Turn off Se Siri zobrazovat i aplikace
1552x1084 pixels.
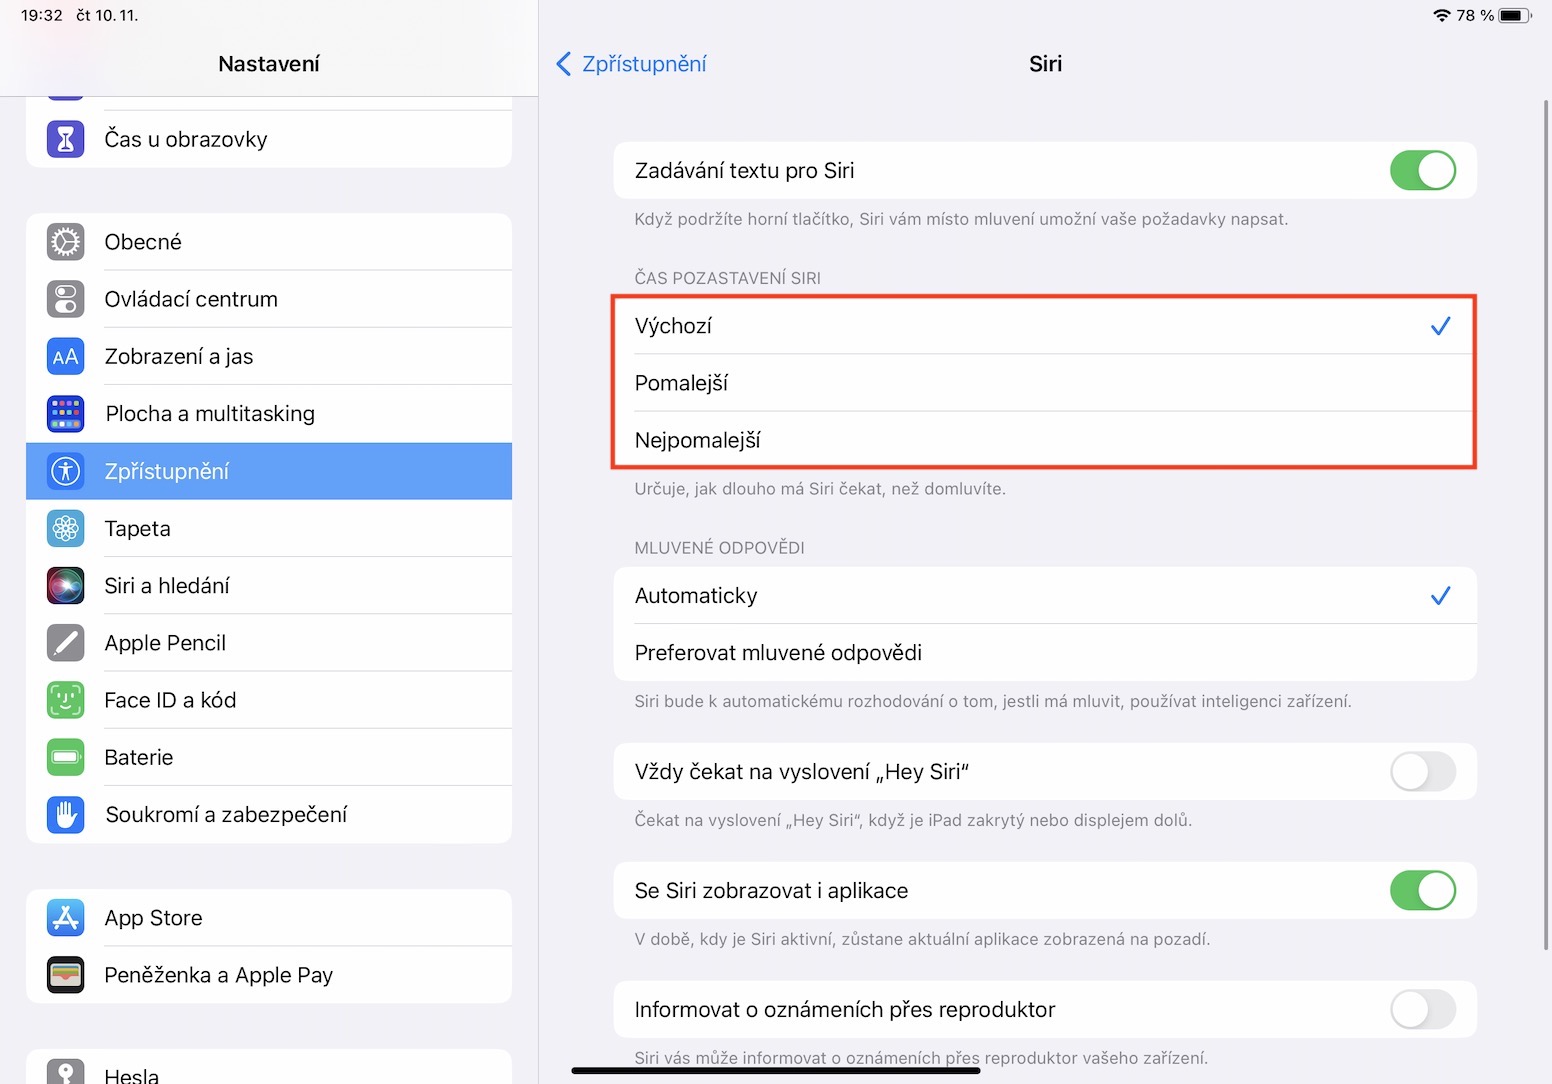[1422, 891]
